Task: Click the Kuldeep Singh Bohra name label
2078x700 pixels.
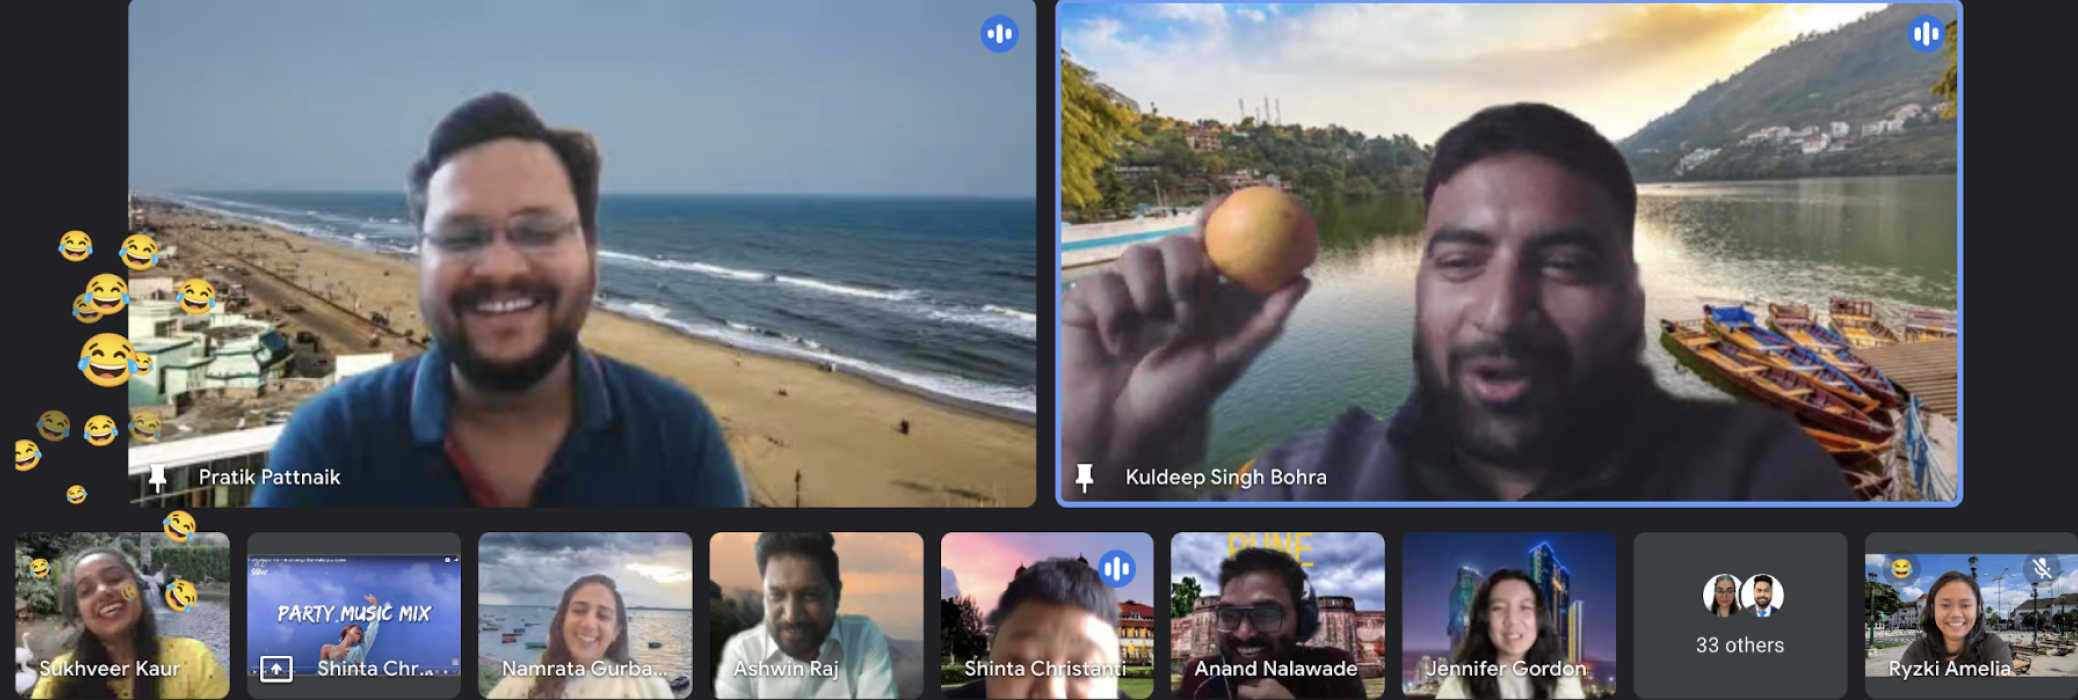Action: (x=1226, y=478)
